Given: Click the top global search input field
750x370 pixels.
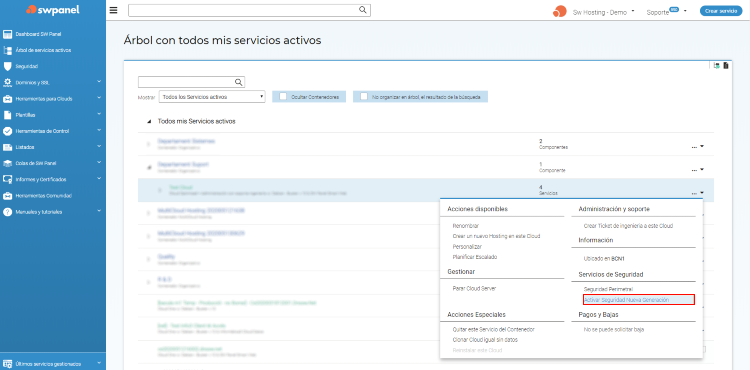Looking at the screenshot, I should point(249,10).
